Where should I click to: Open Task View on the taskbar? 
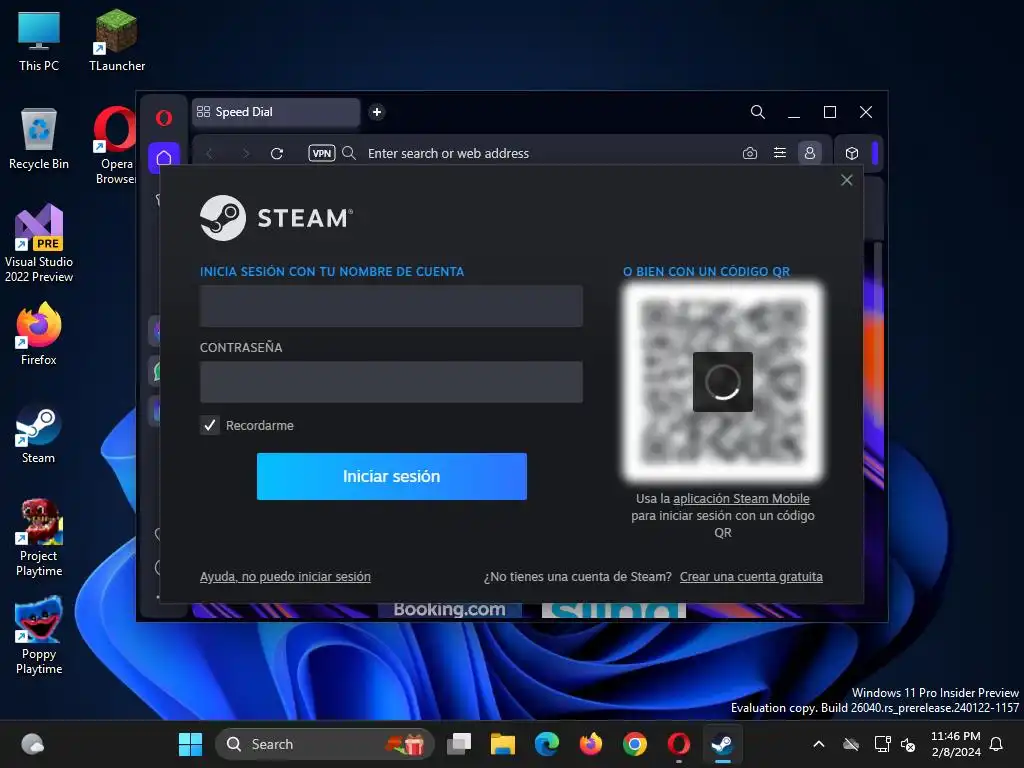tap(459, 744)
